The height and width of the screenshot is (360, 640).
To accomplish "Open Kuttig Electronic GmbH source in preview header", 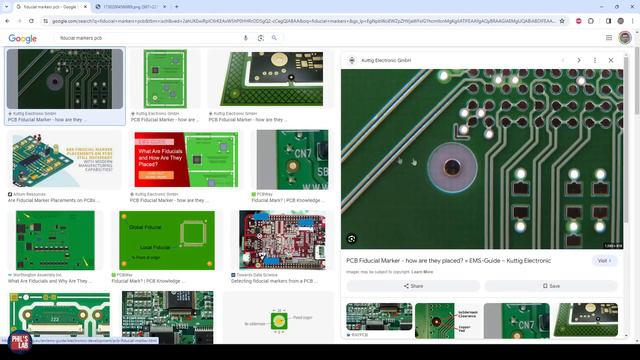I will 386,60.
